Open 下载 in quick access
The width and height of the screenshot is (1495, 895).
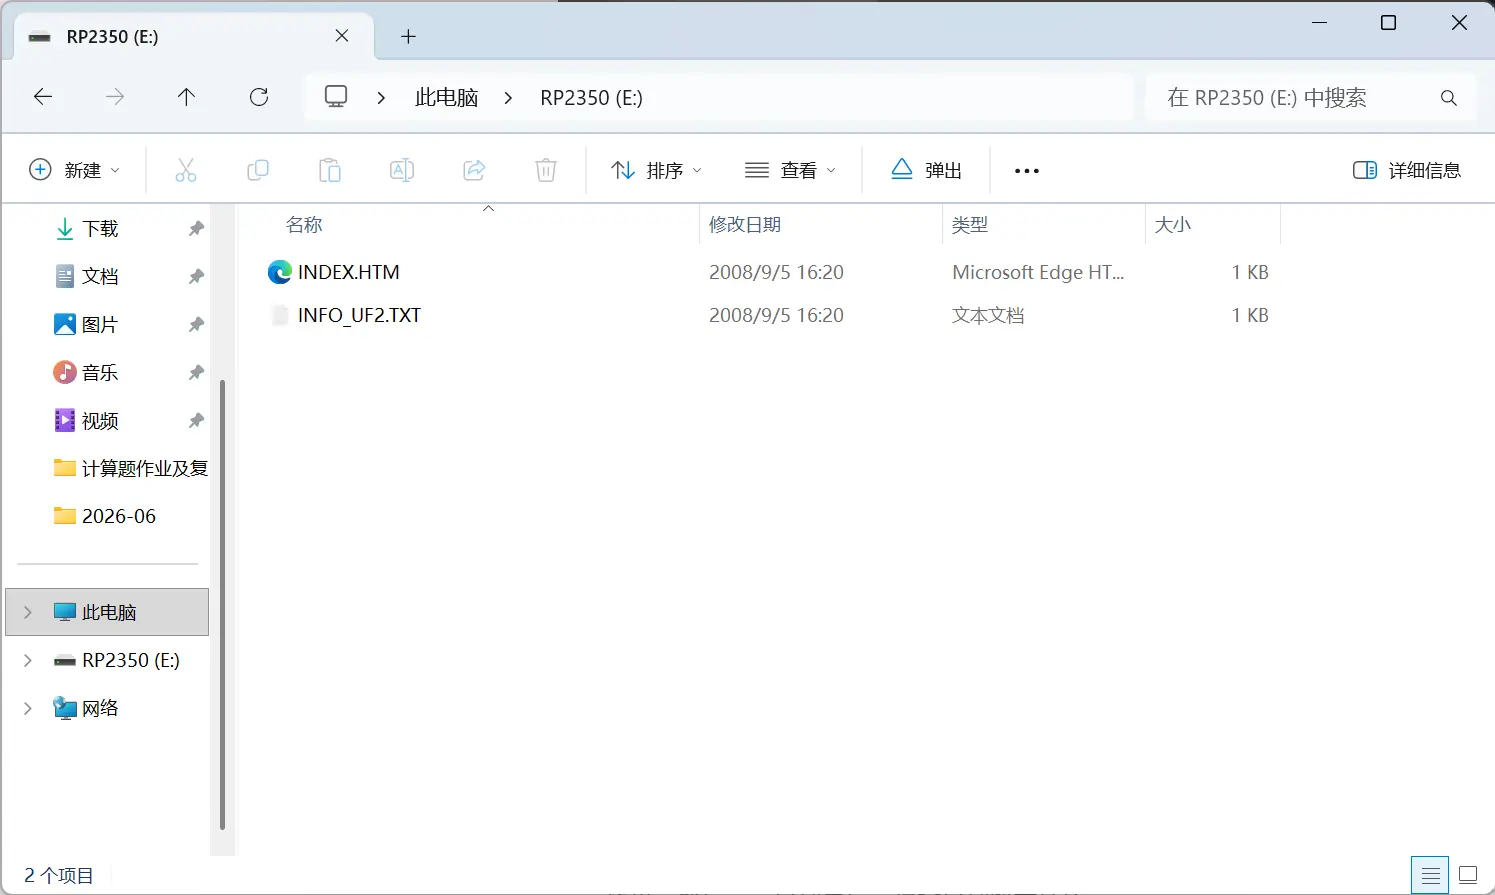pos(100,229)
